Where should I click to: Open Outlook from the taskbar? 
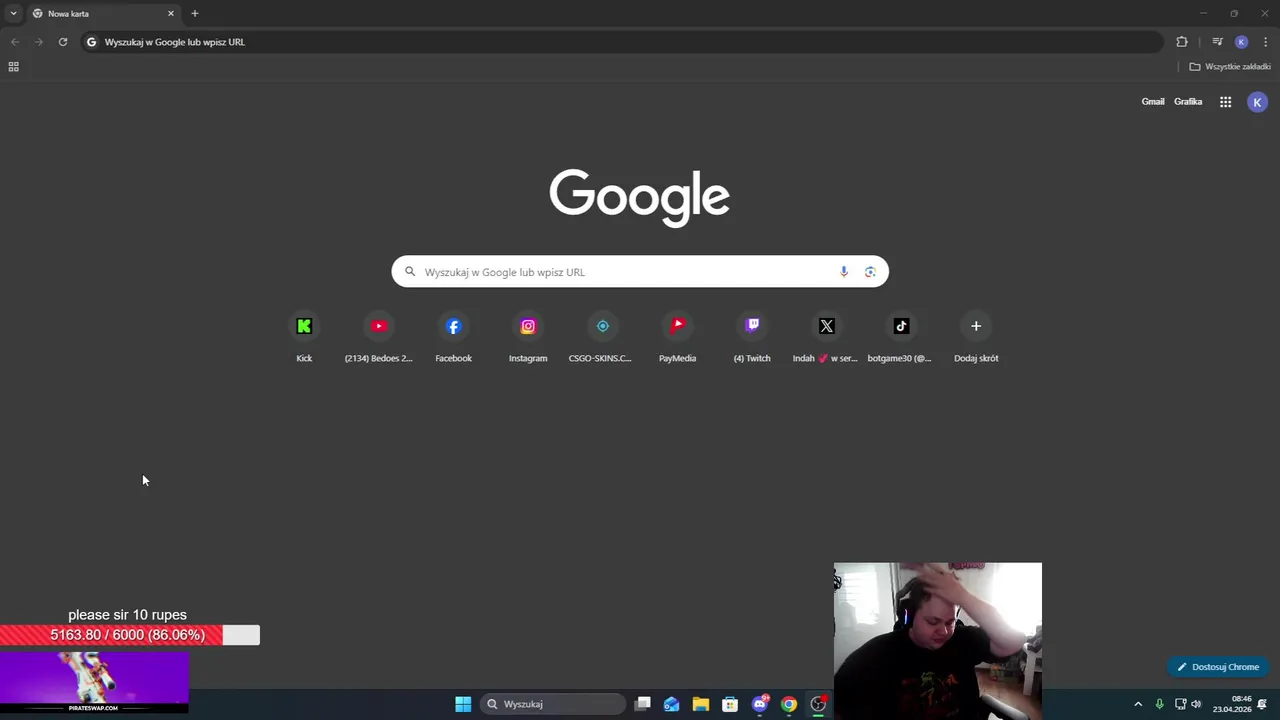click(x=671, y=704)
